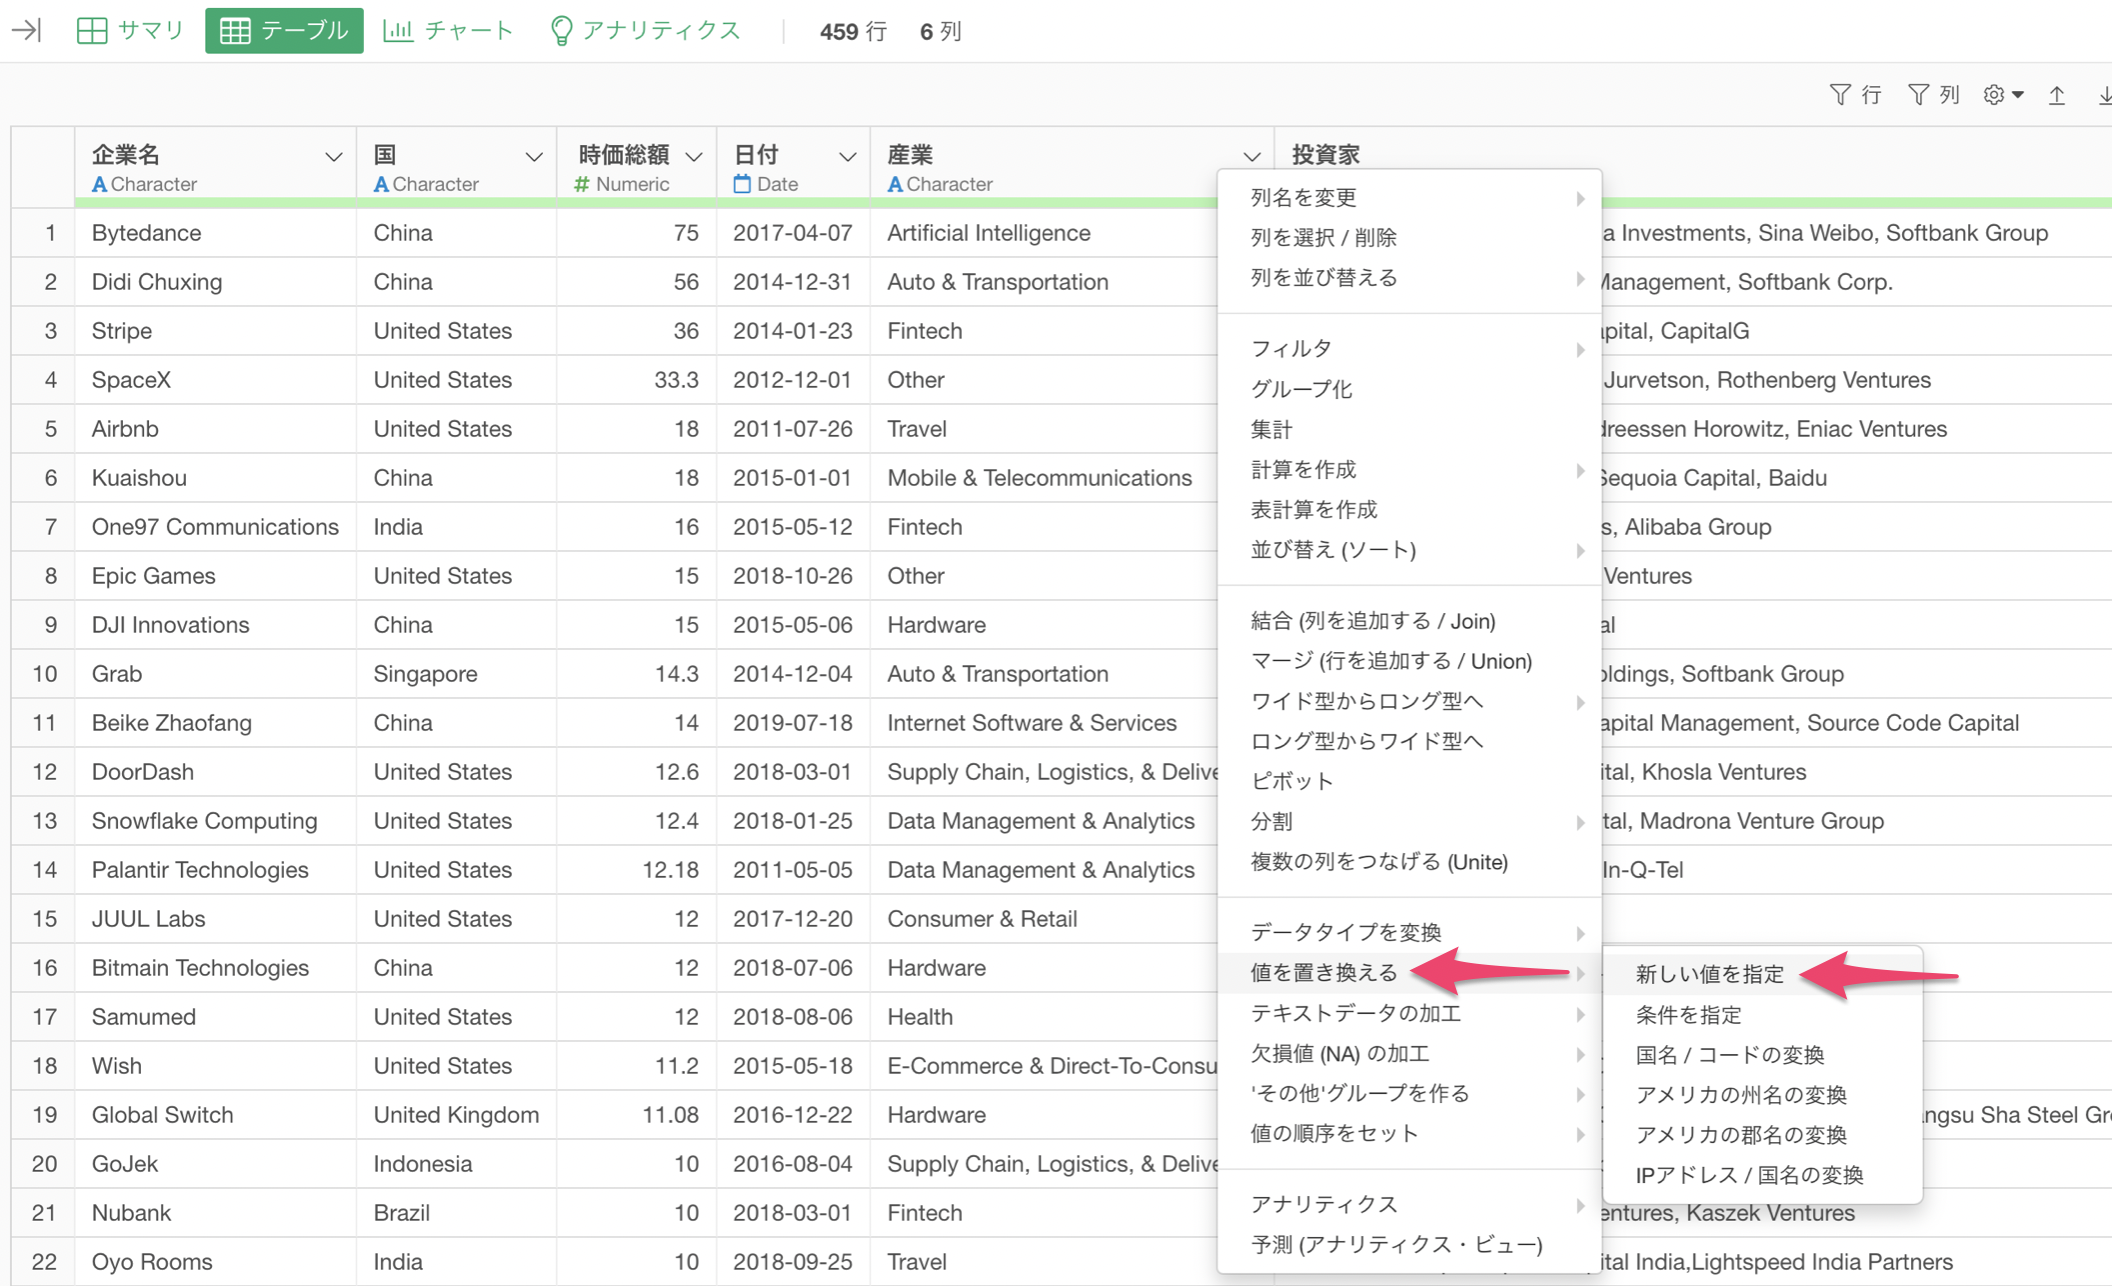Click ピボット in the menu
2112x1286 pixels.
coord(1409,781)
